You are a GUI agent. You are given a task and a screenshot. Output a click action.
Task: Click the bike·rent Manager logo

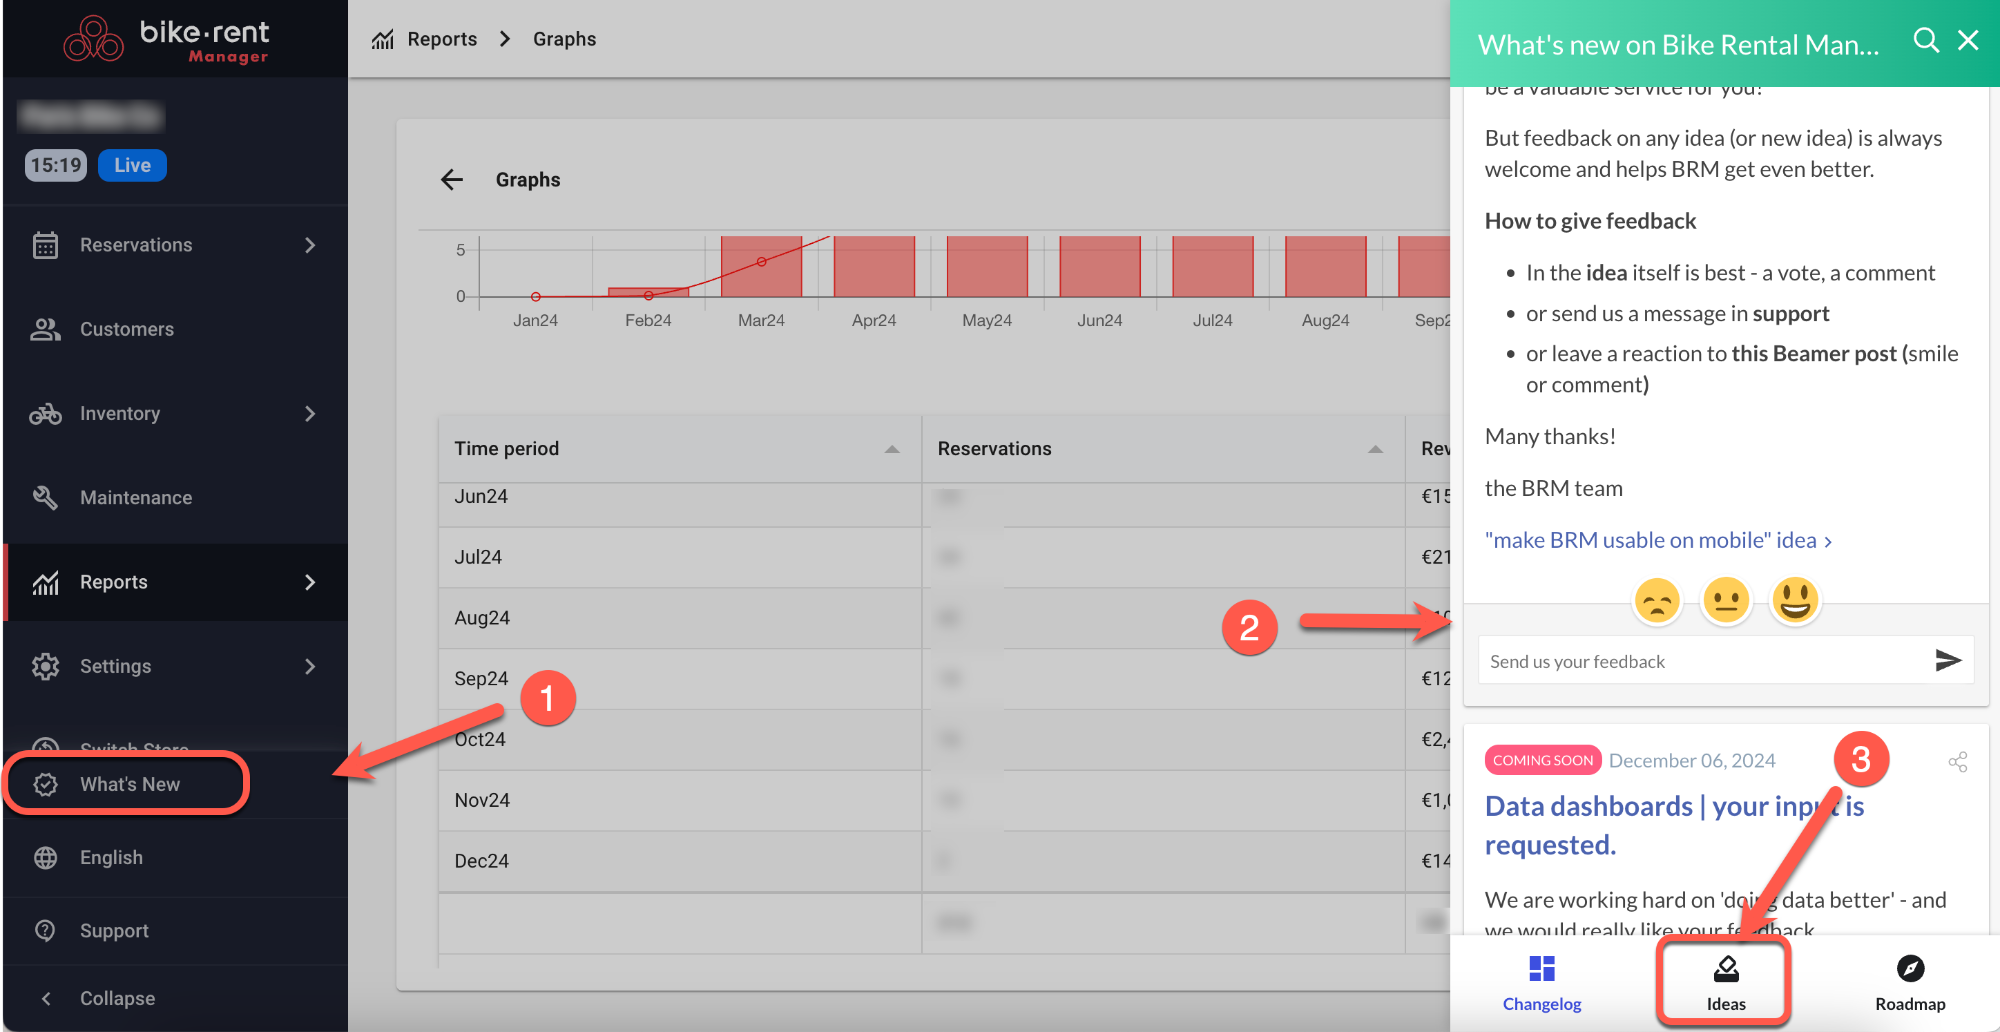tap(167, 40)
